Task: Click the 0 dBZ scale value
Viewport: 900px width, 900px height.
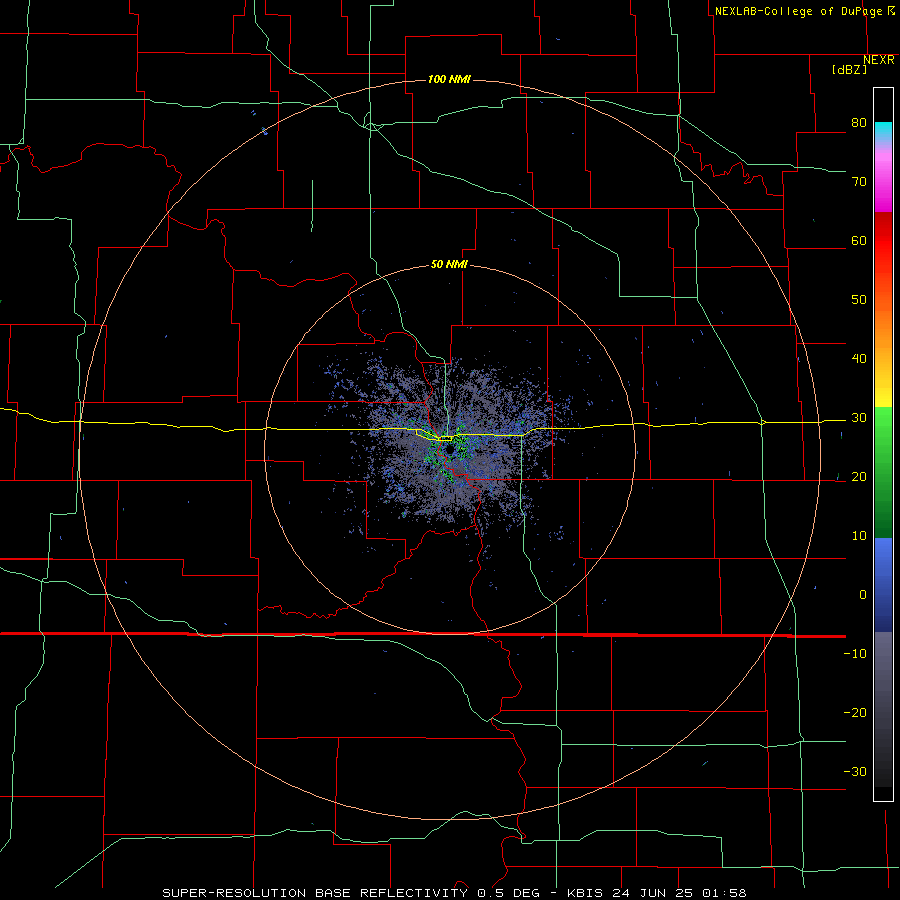Action: pyautogui.click(x=863, y=595)
